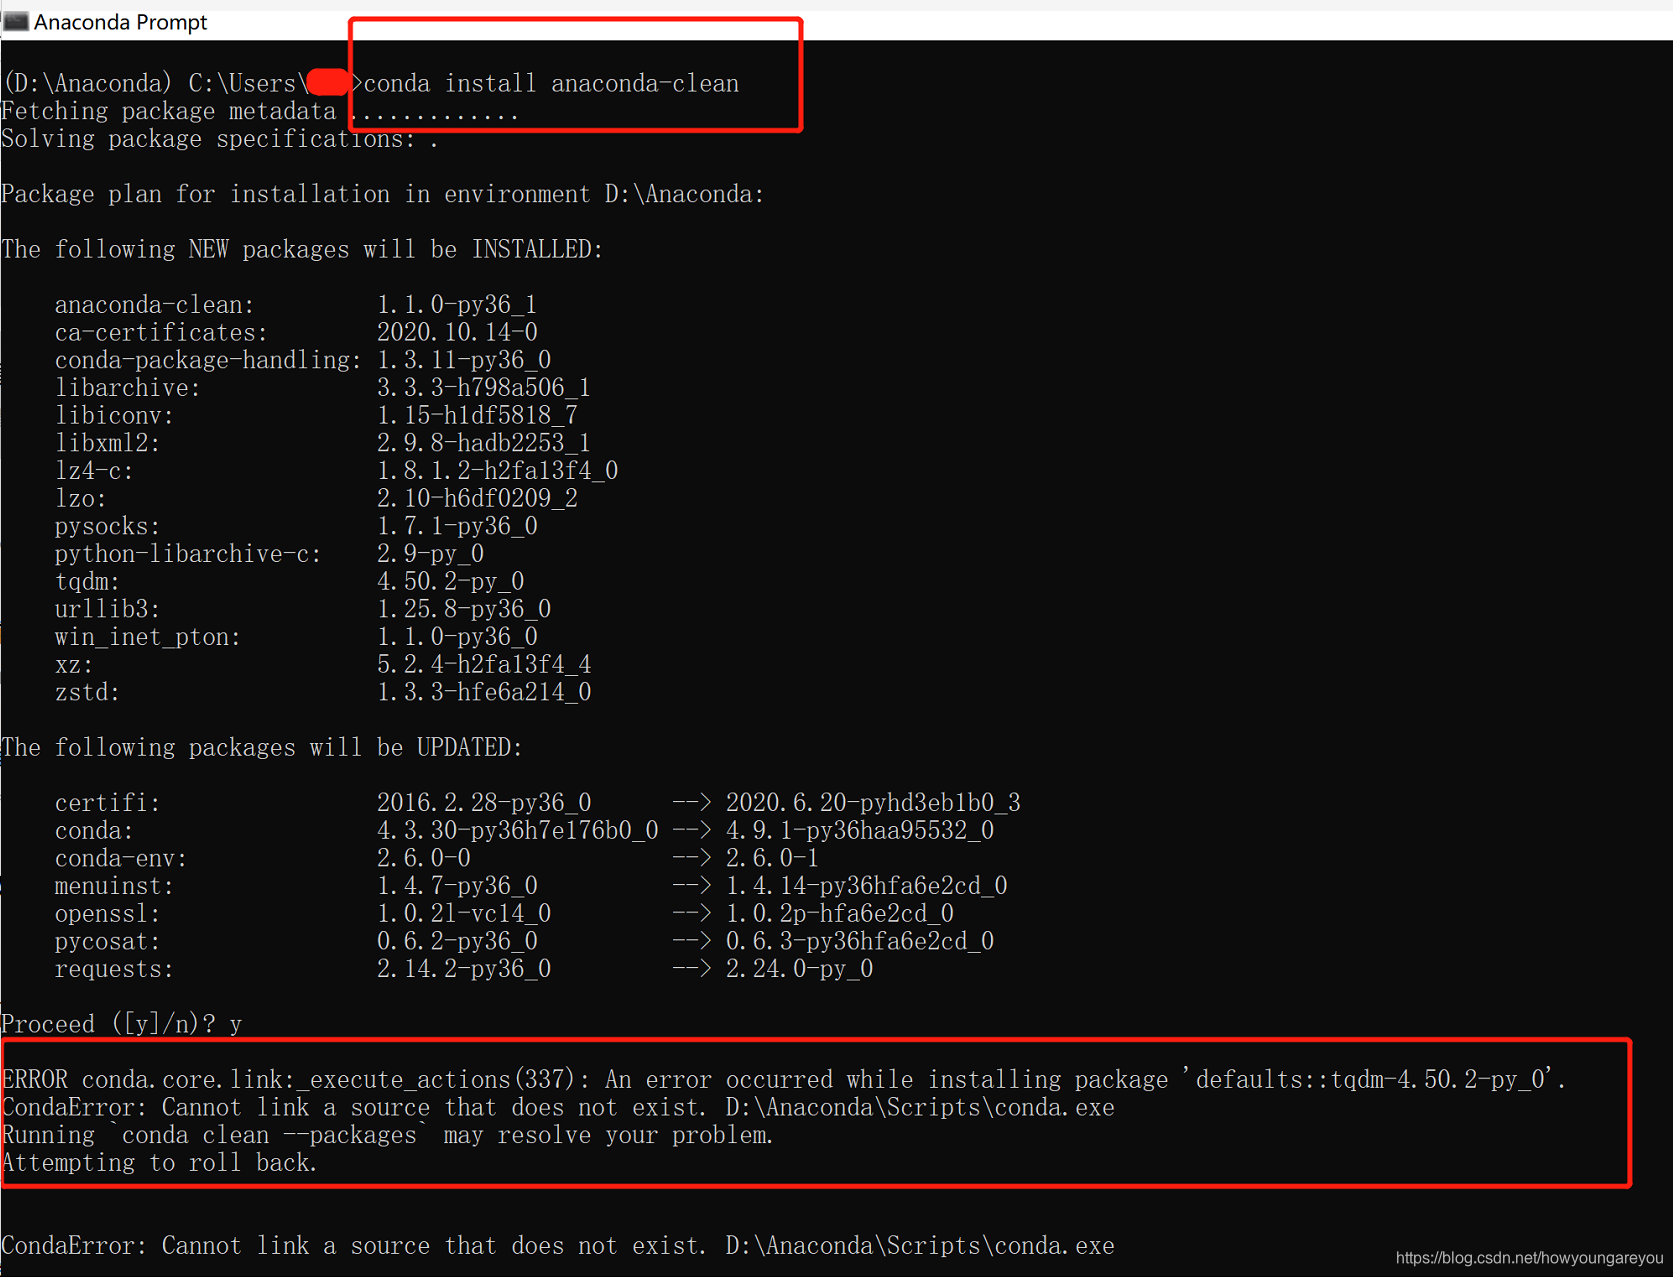
Task: Click the 'Package plan for installation' line
Action: (383, 194)
